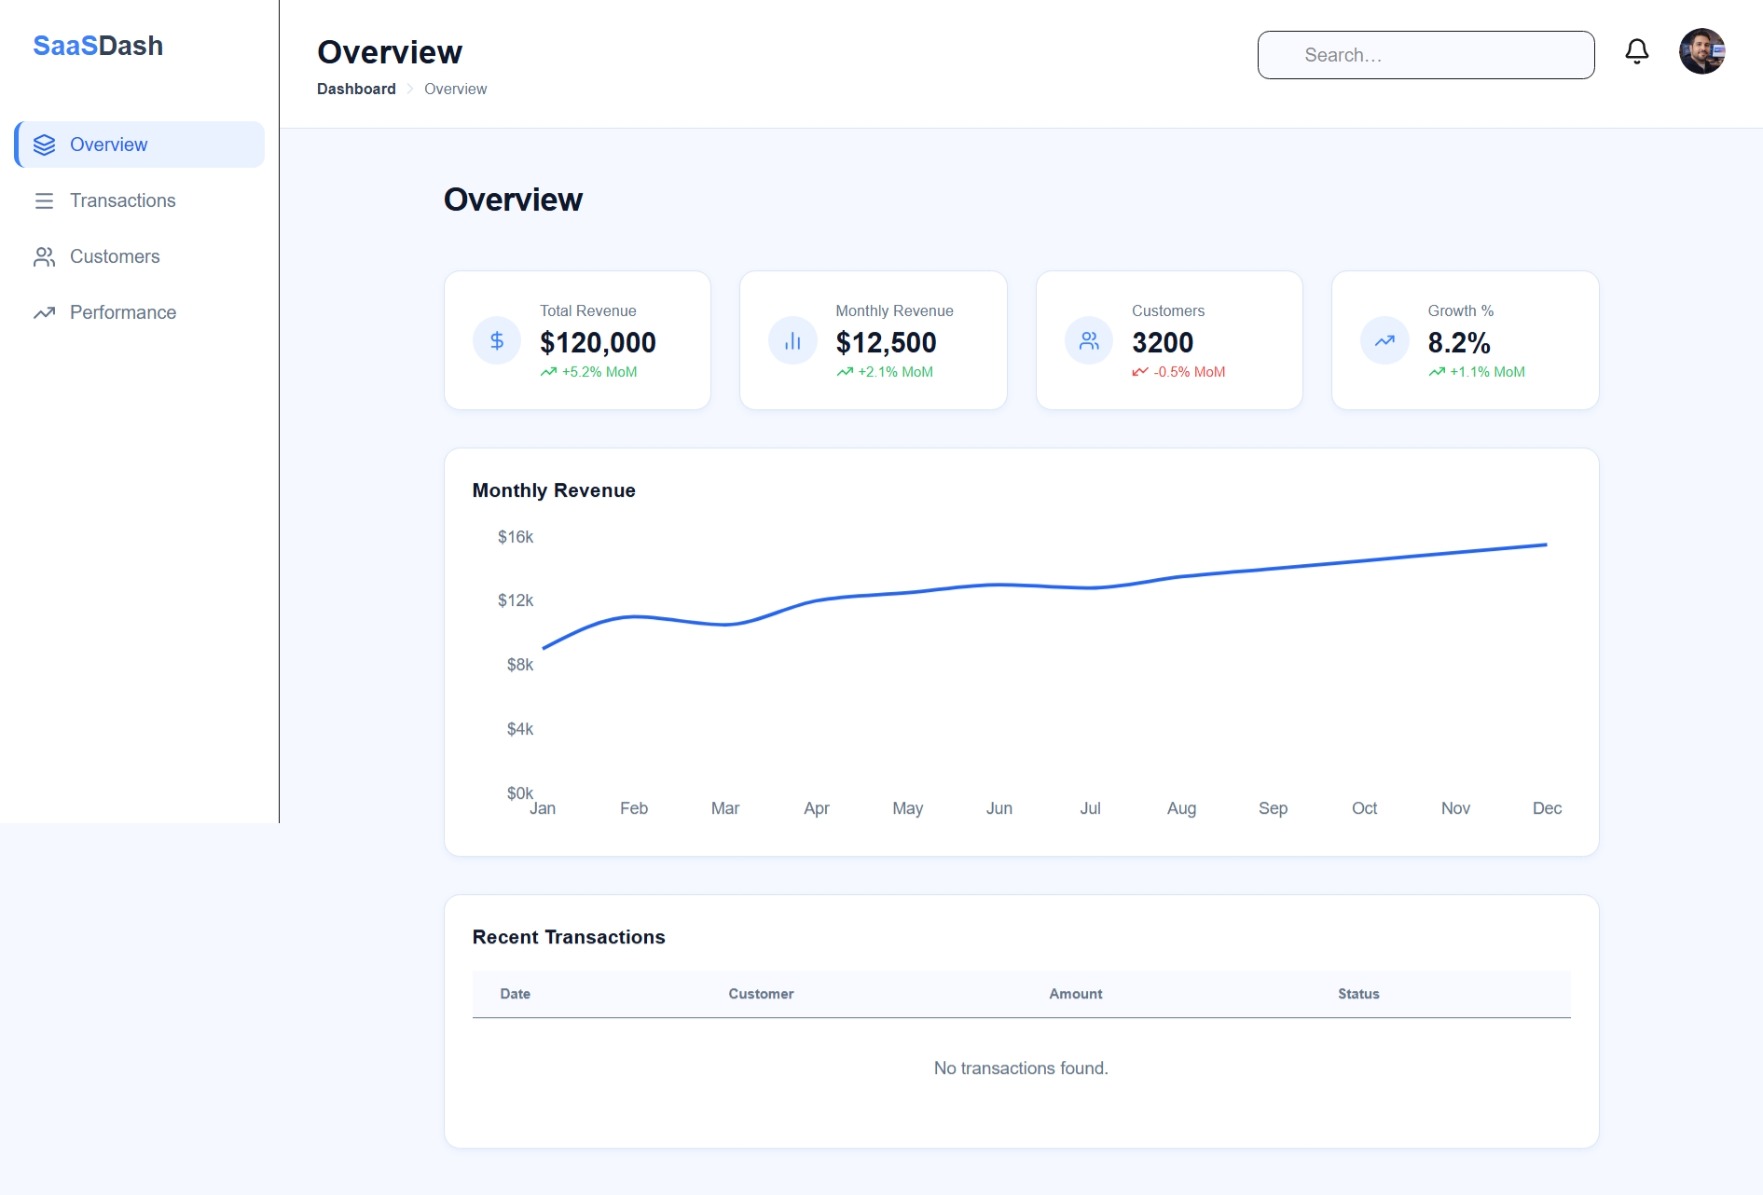The width and height of the screenshot is (1763, 1195).
Task: Click the Performance trend icon in sidebar
Action: click(x=44, y=313)
